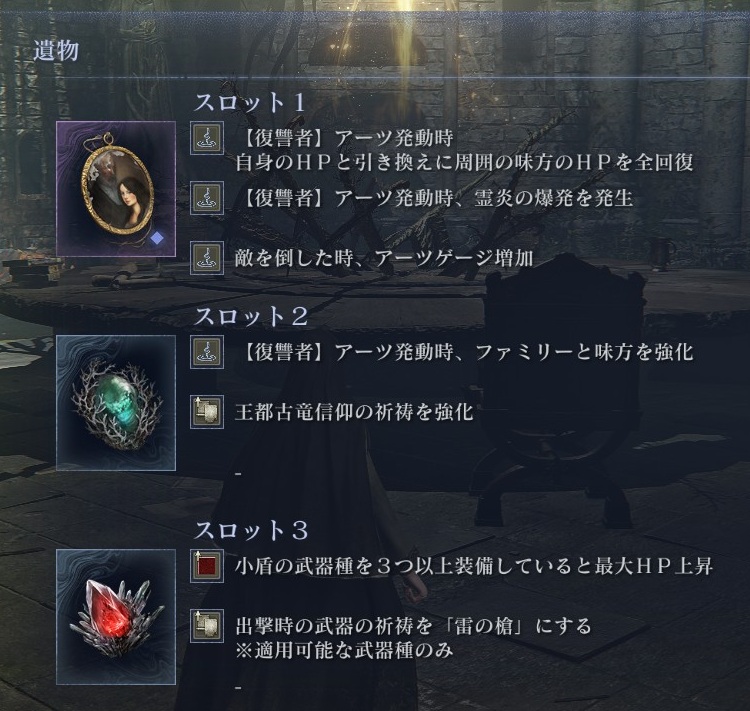
Task: Click arts icon beside 敵を倒した時 effect
Action: pos(207,258)
